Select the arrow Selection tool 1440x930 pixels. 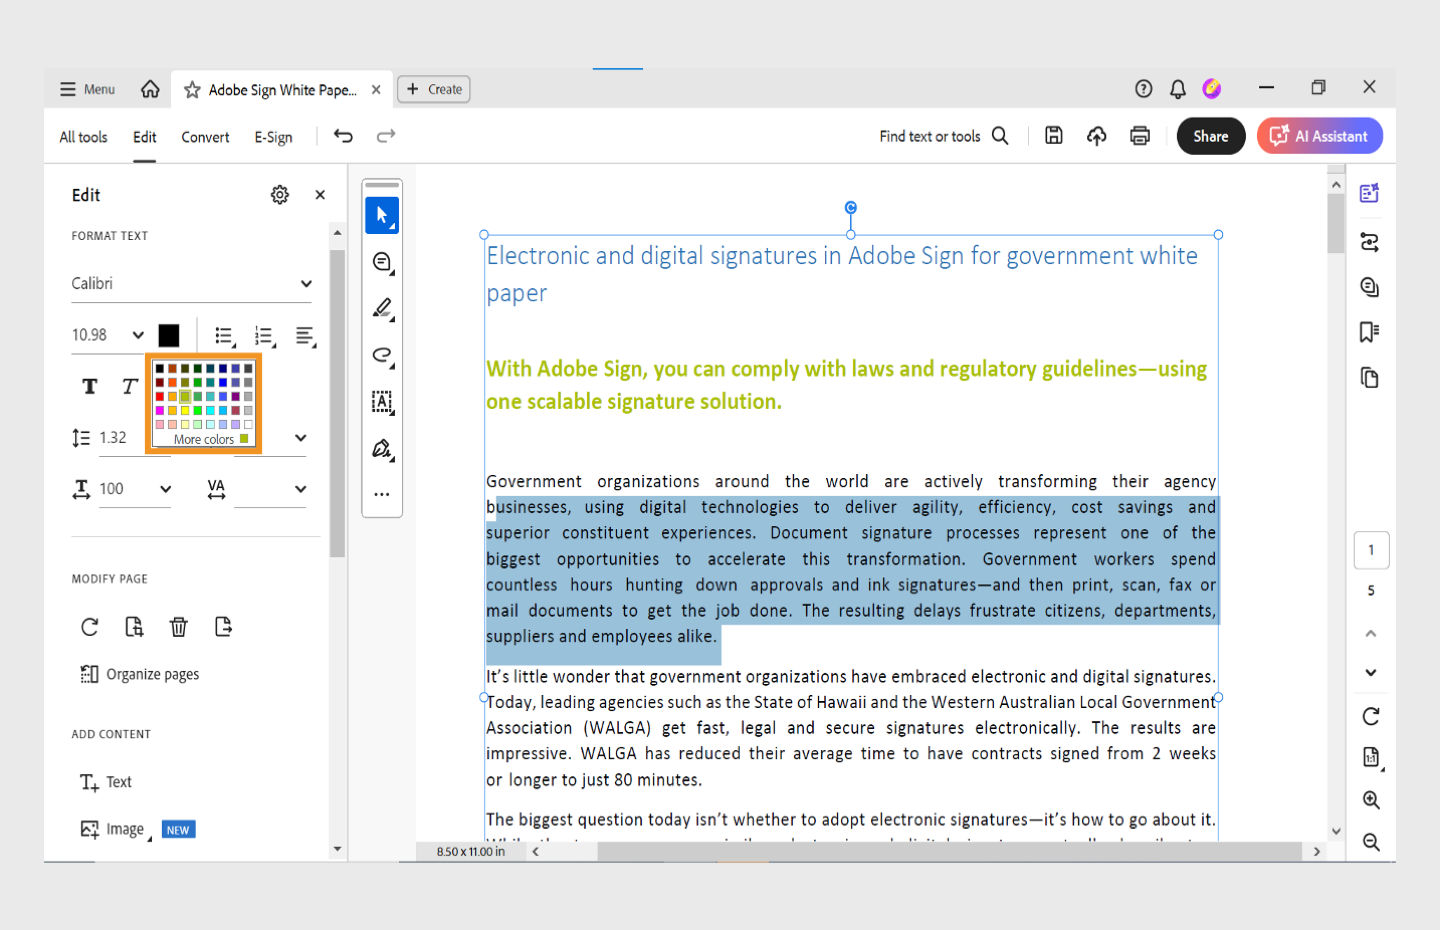pos(382,214)
